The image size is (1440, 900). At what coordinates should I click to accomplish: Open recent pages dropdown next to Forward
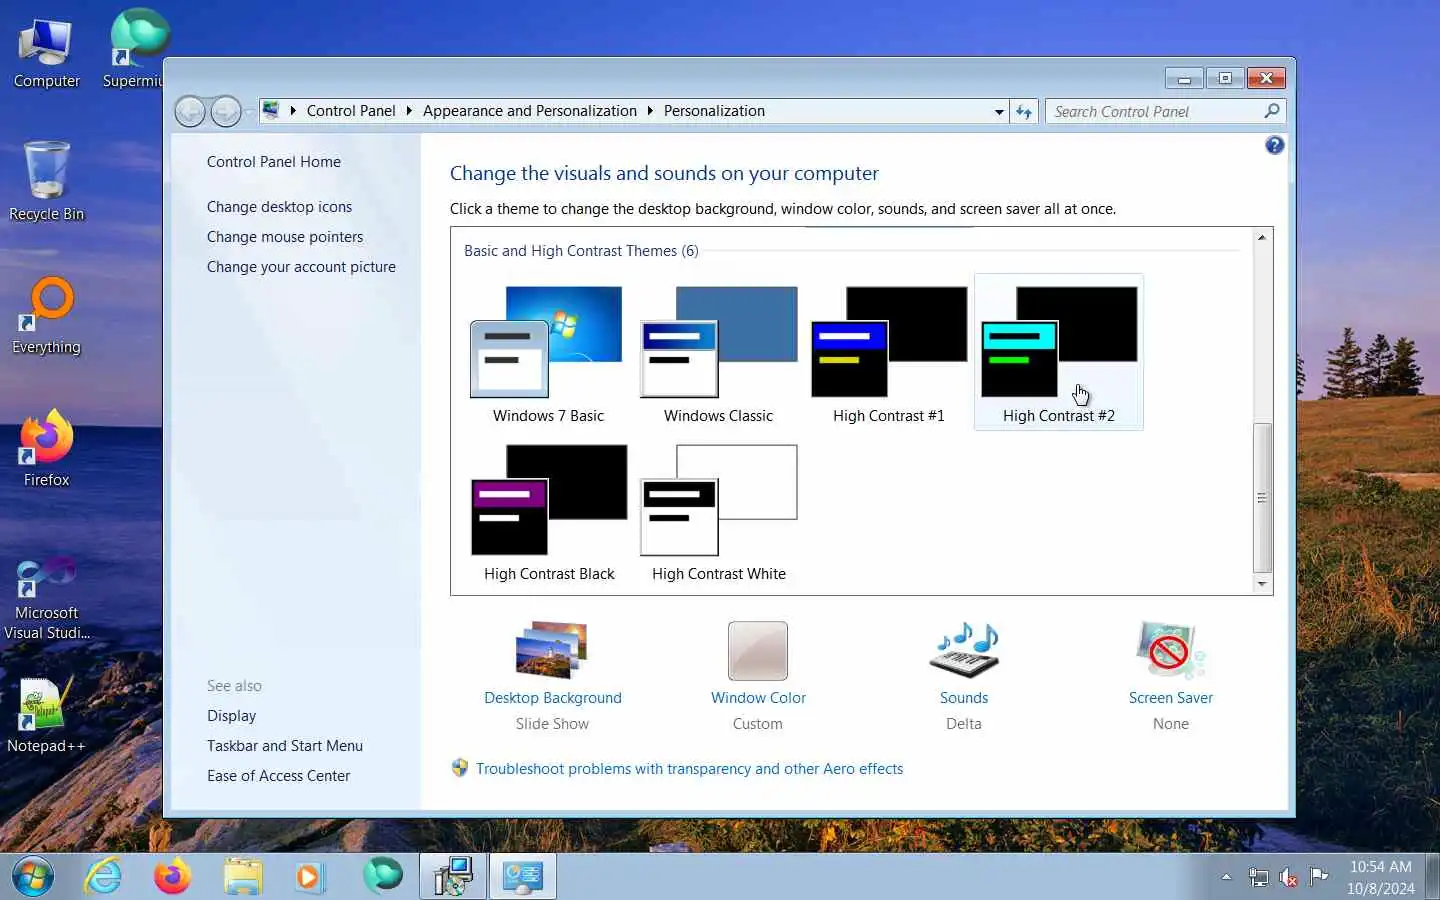click(x=249, y=112)
